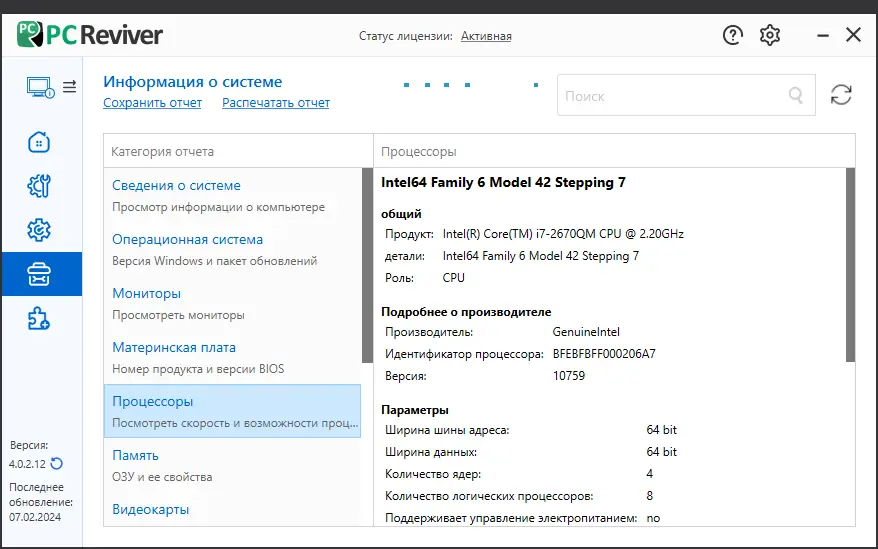Click the update check icon next to version
Viewport: 878px width, 549px height.
(x=57, y=463)
